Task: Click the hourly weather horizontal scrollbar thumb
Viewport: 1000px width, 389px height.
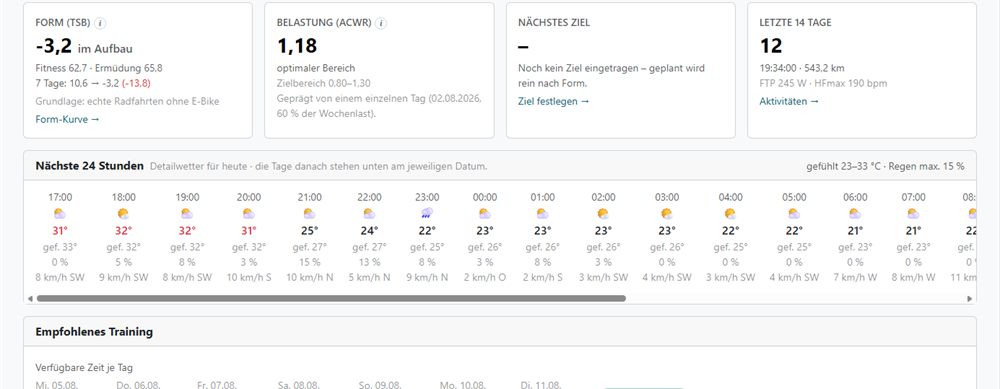Action: coord(331,298)
